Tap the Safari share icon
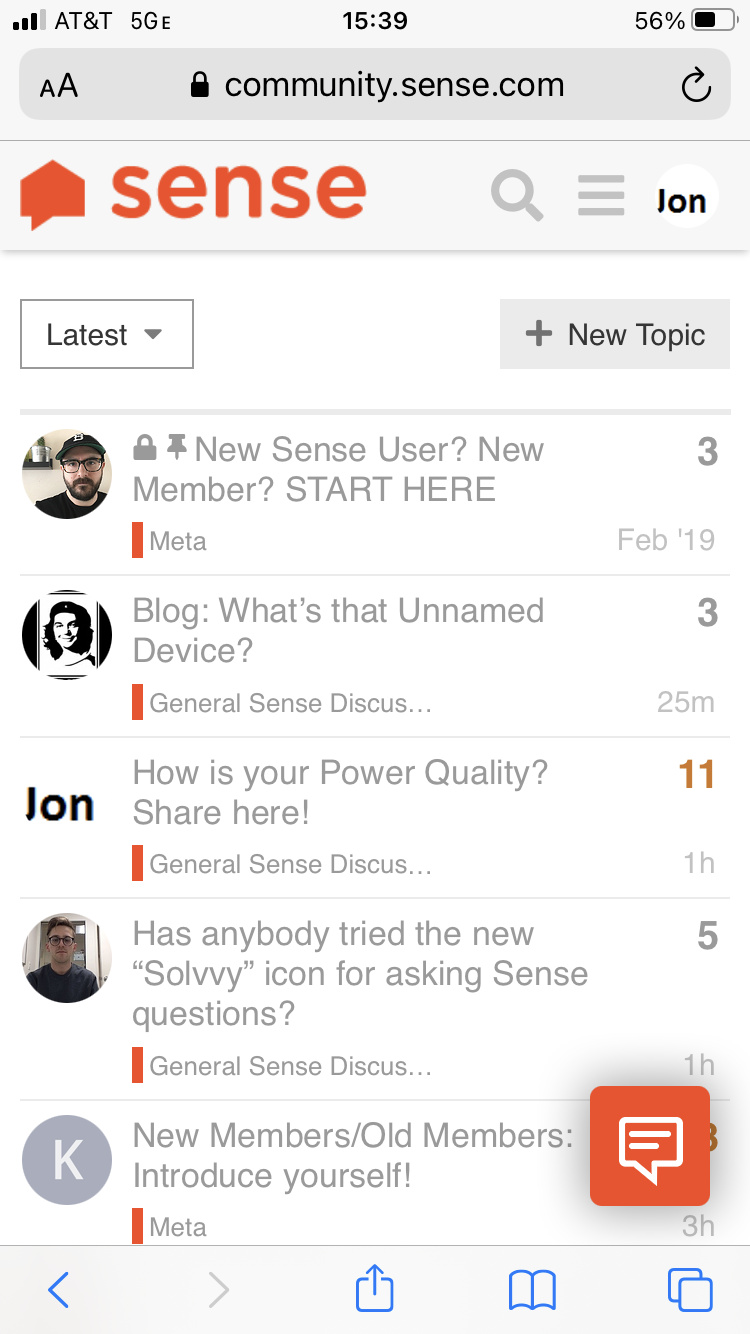The height and width of the screenshot is (1334, 750). [x=375, y=1289]
